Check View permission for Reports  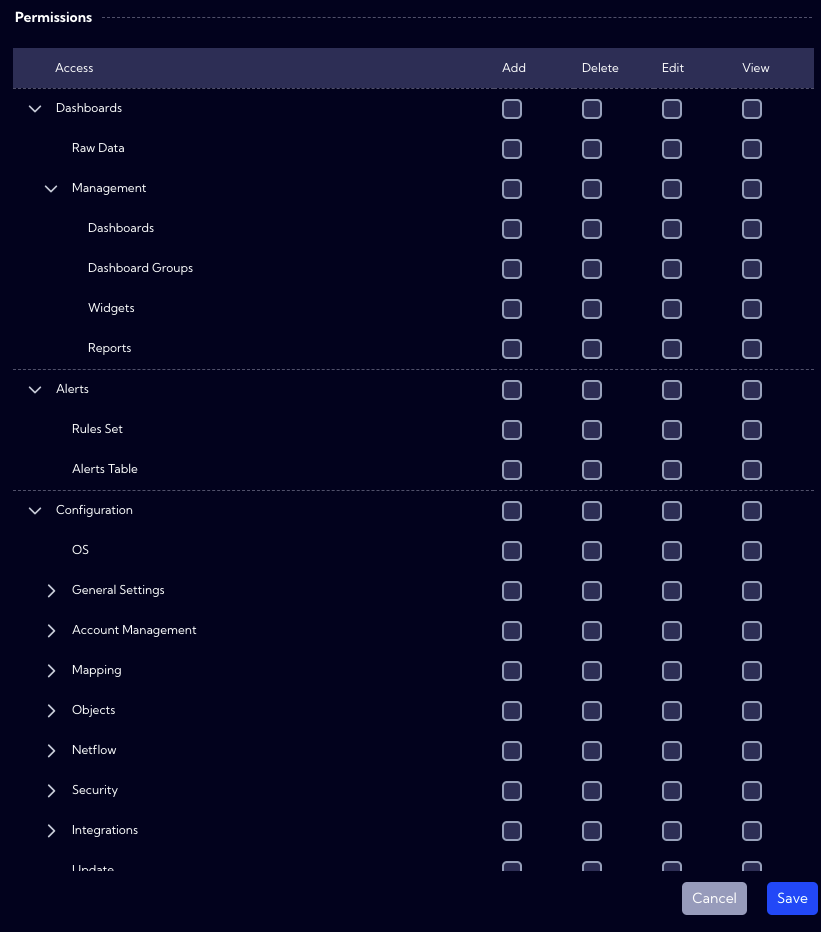(x=752, y=349)
